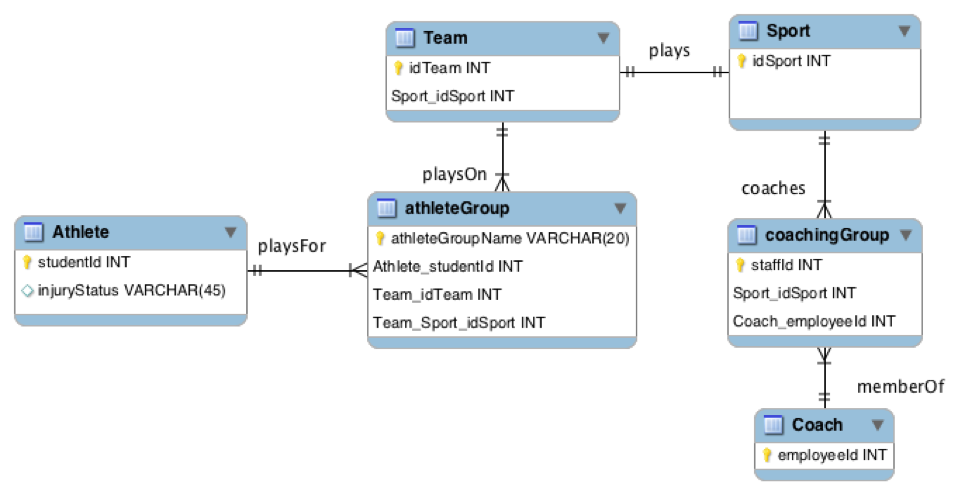
Task: Collapse the Sport table using its arrow
Action: click(x=905, y=31)
